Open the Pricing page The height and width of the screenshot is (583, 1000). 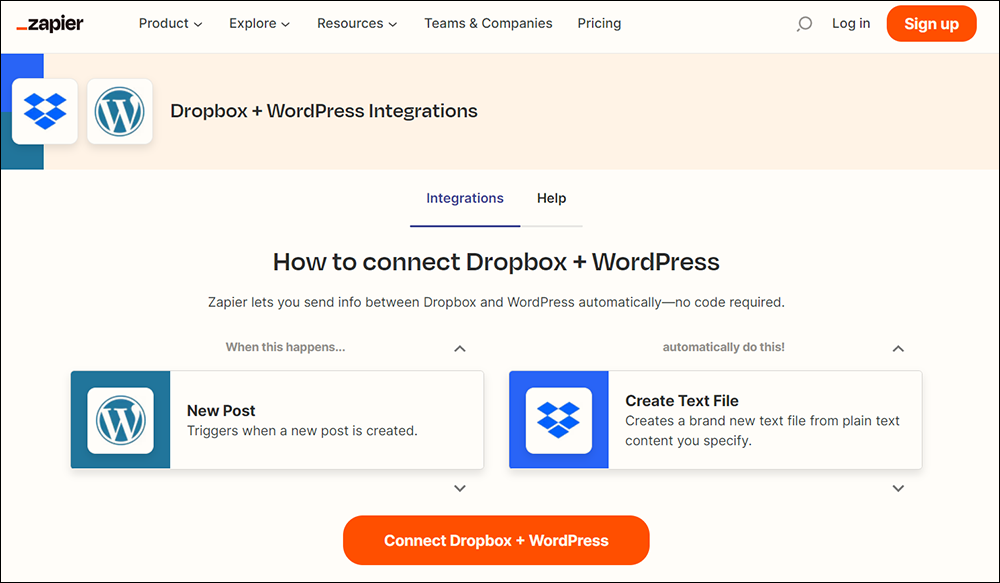[x=599, y=24]
